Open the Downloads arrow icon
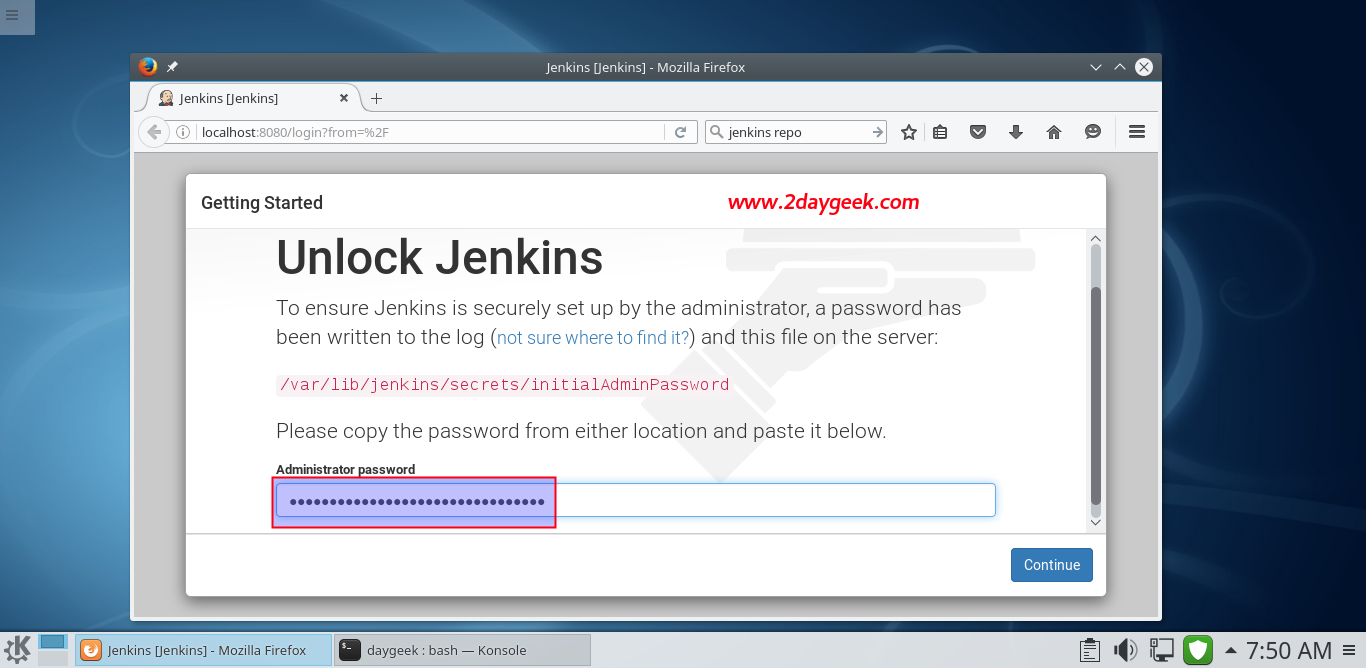This screenshot has height=668, width=1366. tap(1016, 132)
